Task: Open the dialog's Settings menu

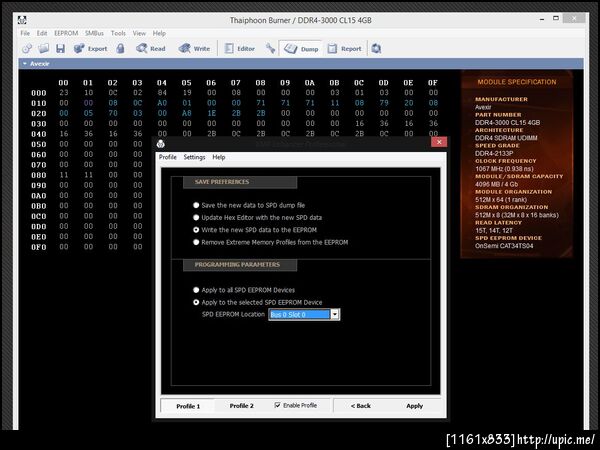Action: point(194,157)
